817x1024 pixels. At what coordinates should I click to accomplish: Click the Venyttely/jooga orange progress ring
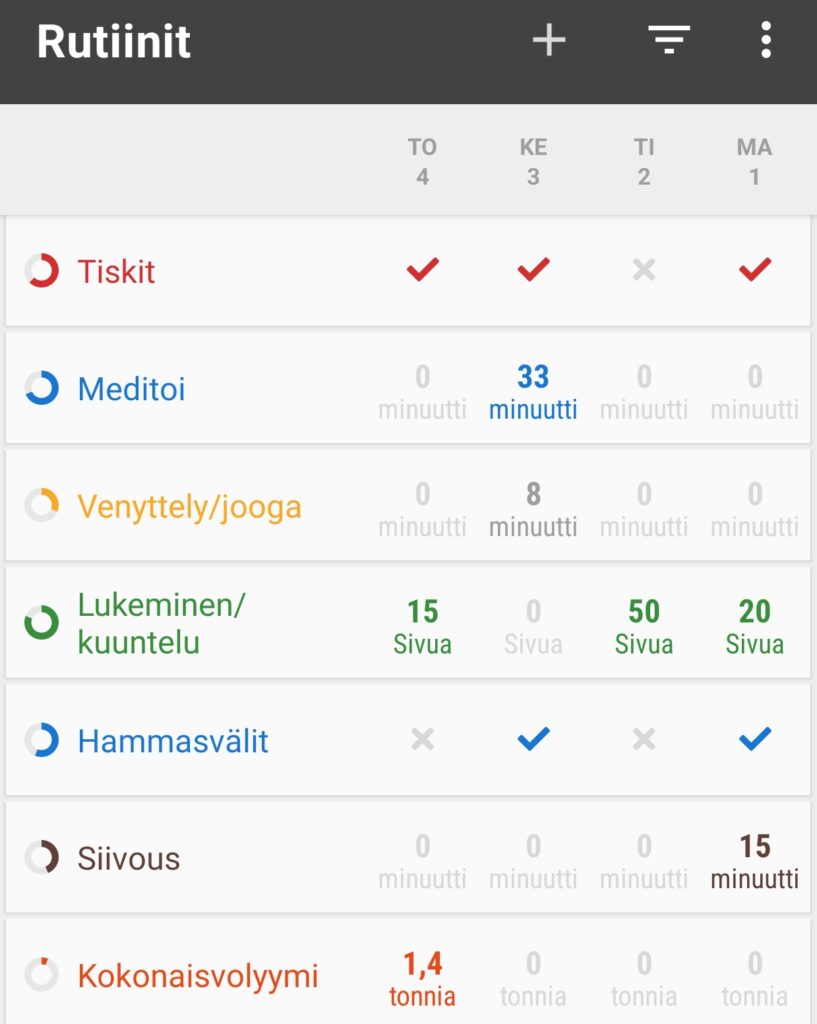(x=42, y=506)
